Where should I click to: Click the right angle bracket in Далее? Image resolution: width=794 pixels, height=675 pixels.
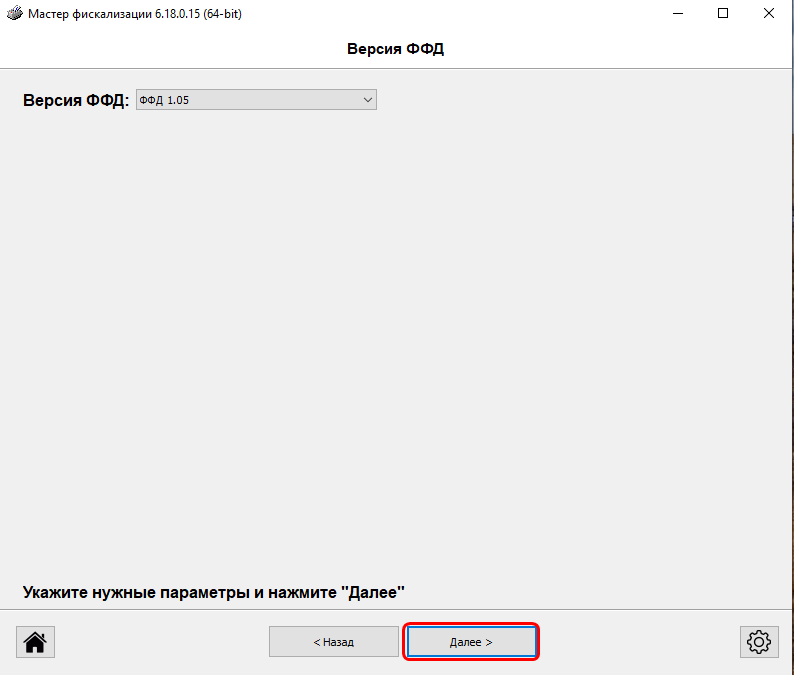click(x=489, y=642)
